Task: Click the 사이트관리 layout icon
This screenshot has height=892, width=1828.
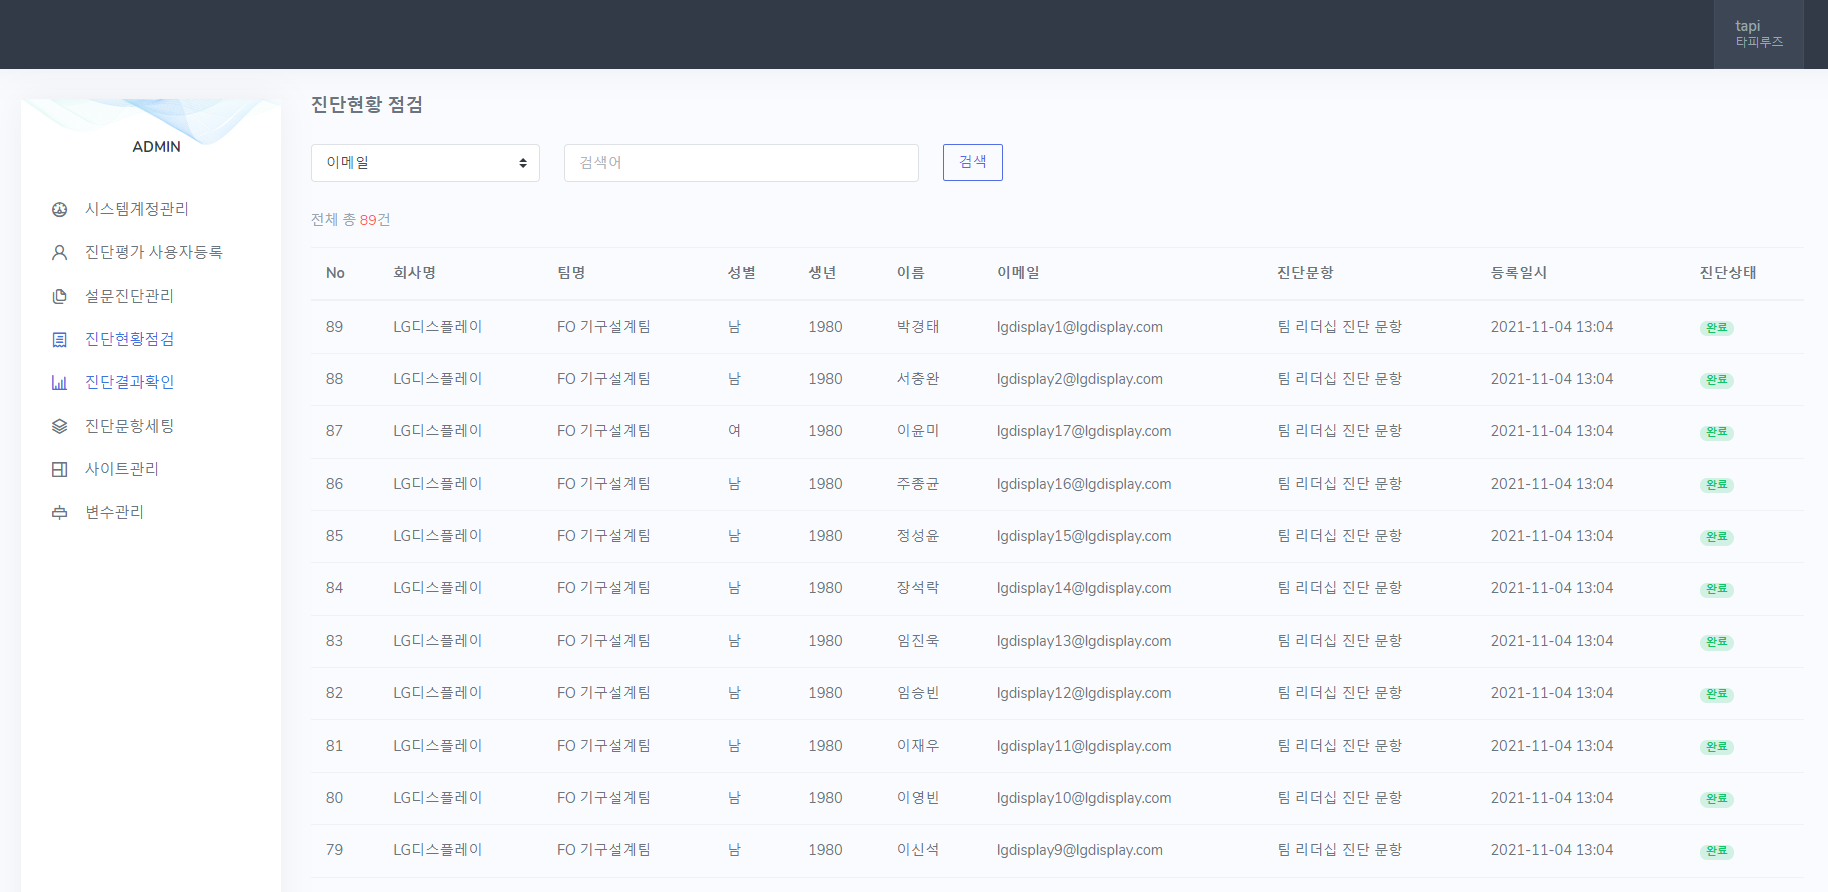Action: (60, 469)
